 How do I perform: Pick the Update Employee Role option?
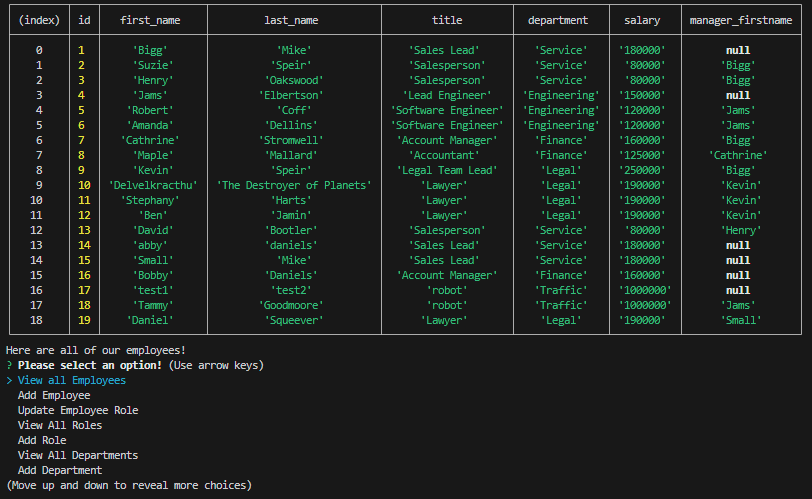coord(78,410)
